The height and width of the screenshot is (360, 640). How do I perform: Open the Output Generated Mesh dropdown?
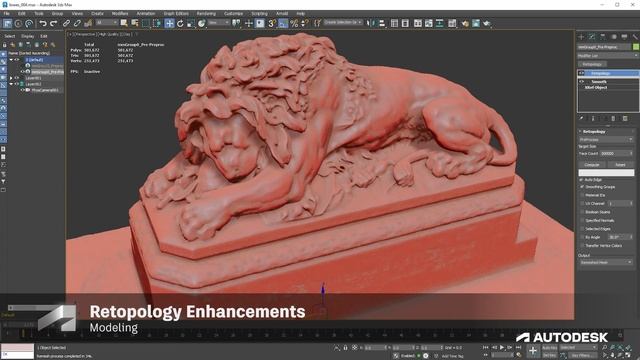pos(606,262)
